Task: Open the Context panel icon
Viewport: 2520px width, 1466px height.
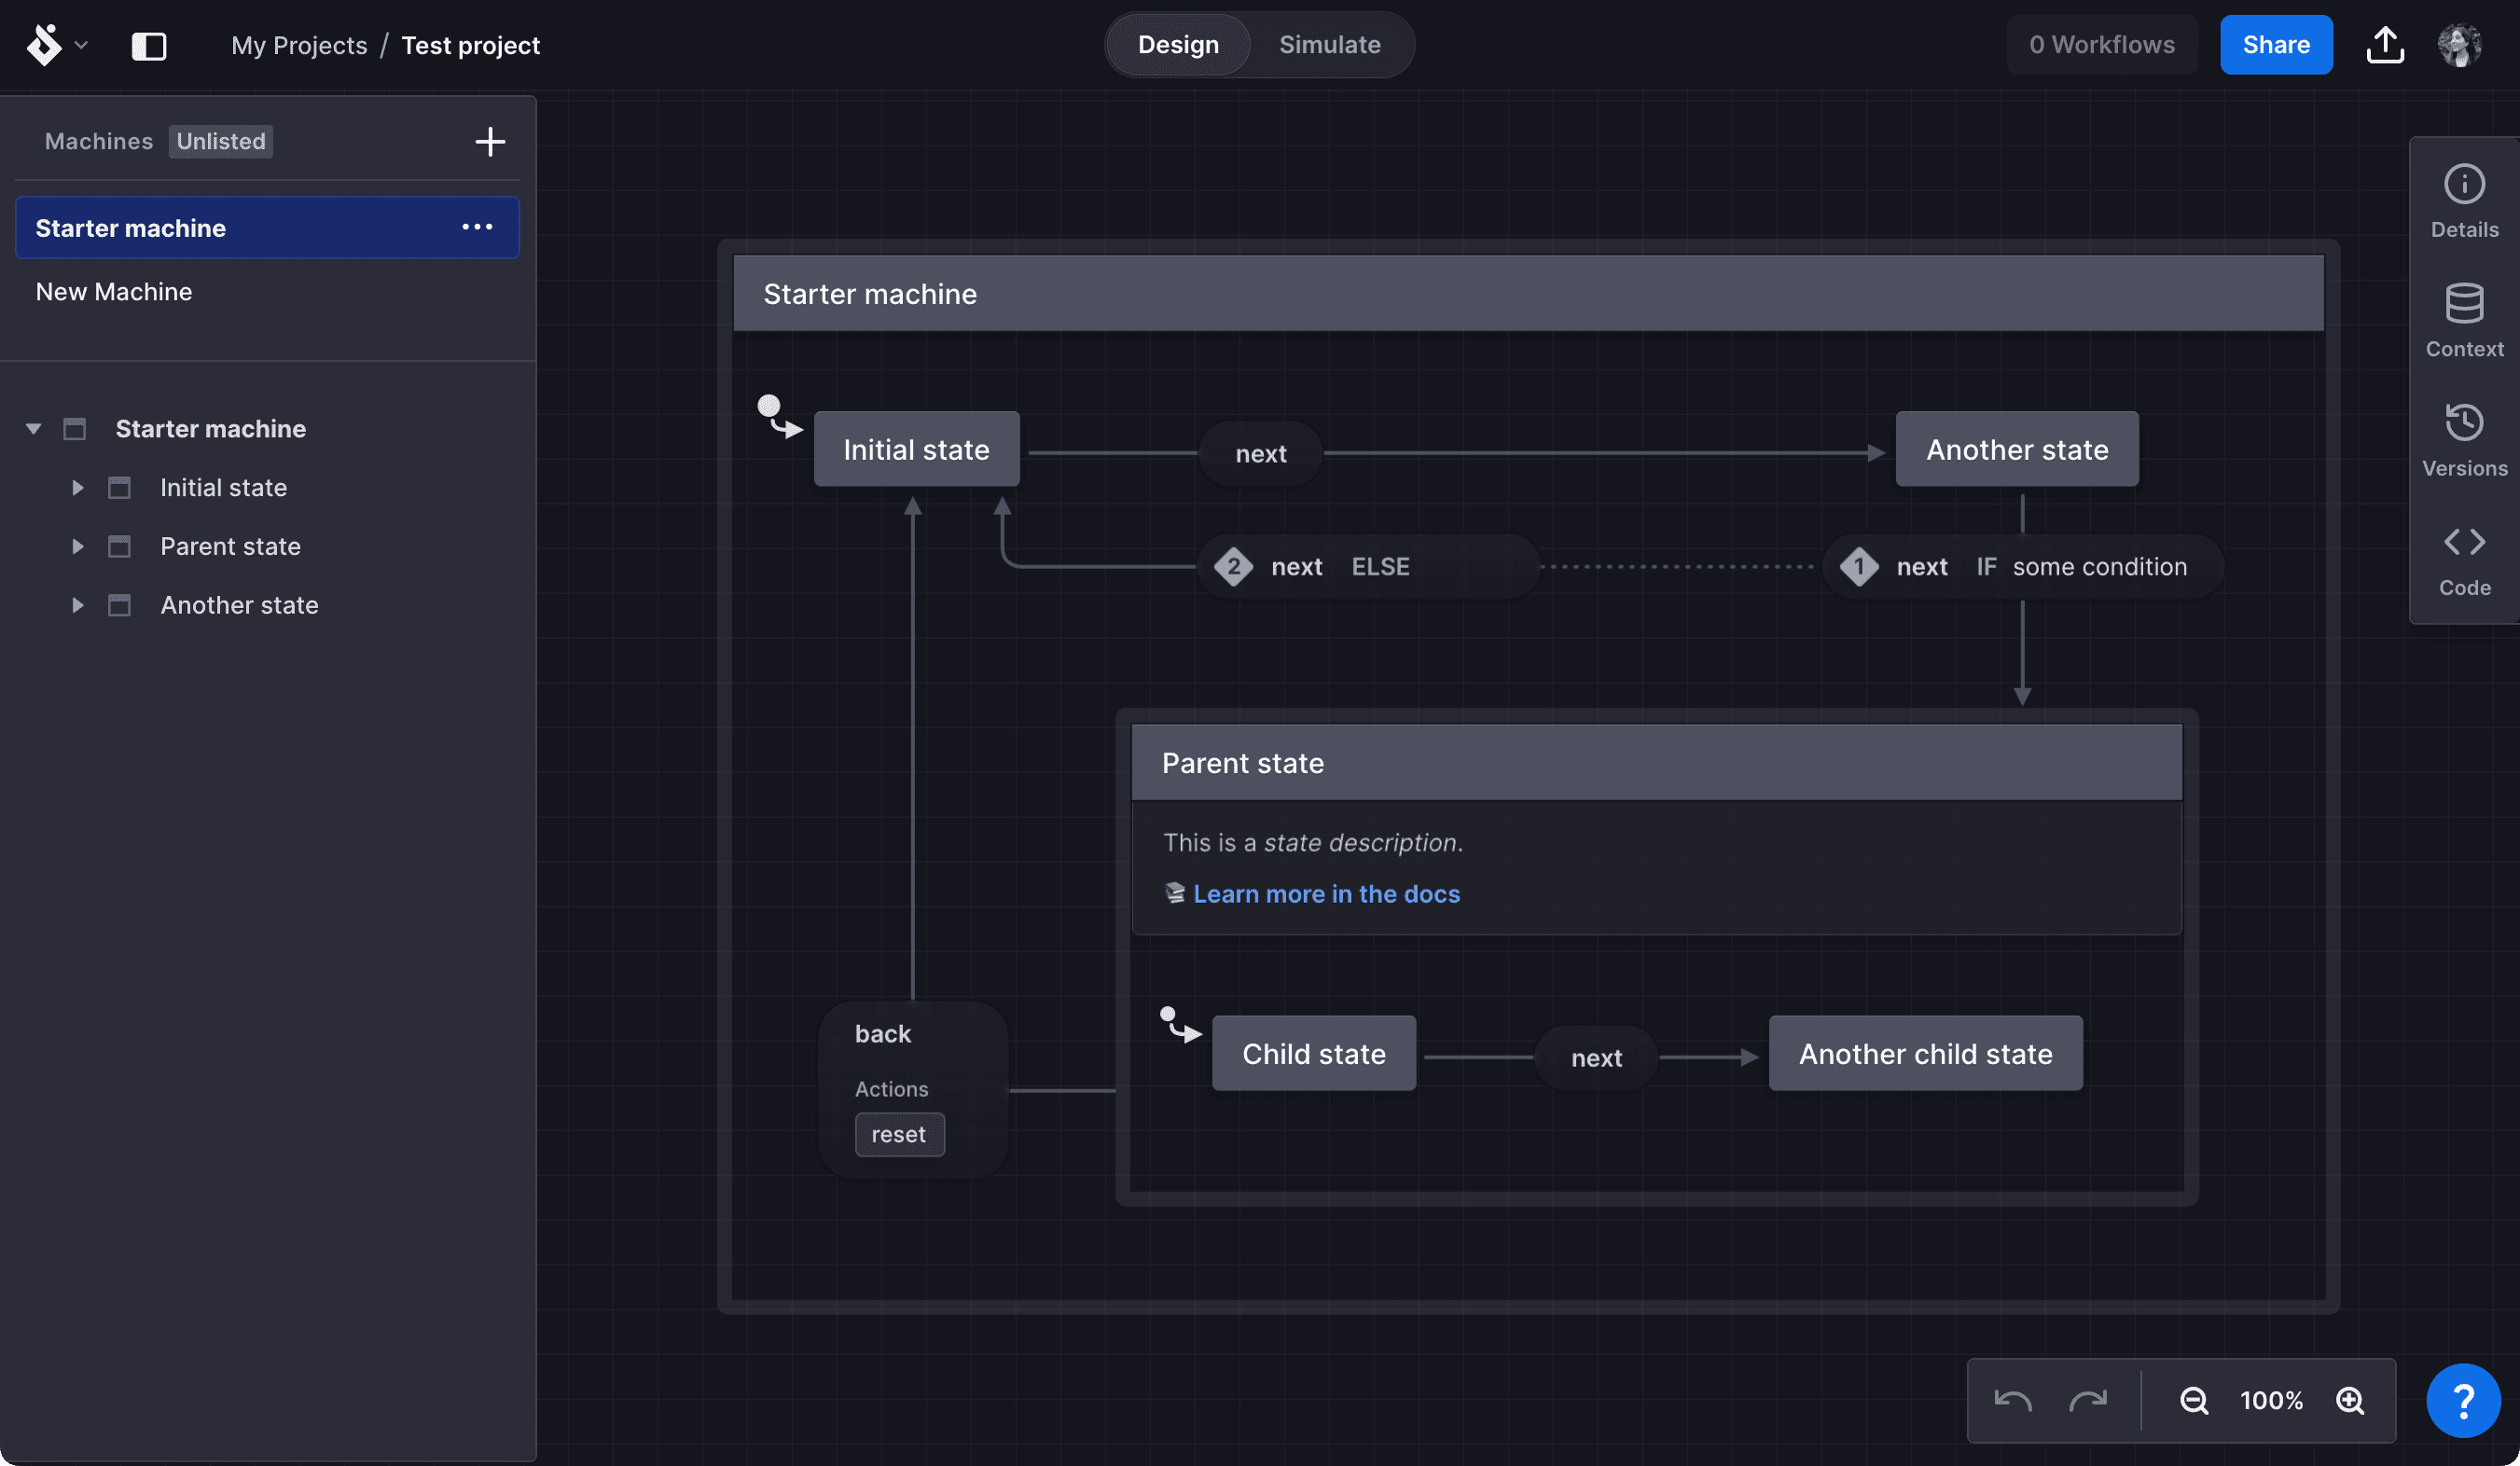Action: 2463,303
